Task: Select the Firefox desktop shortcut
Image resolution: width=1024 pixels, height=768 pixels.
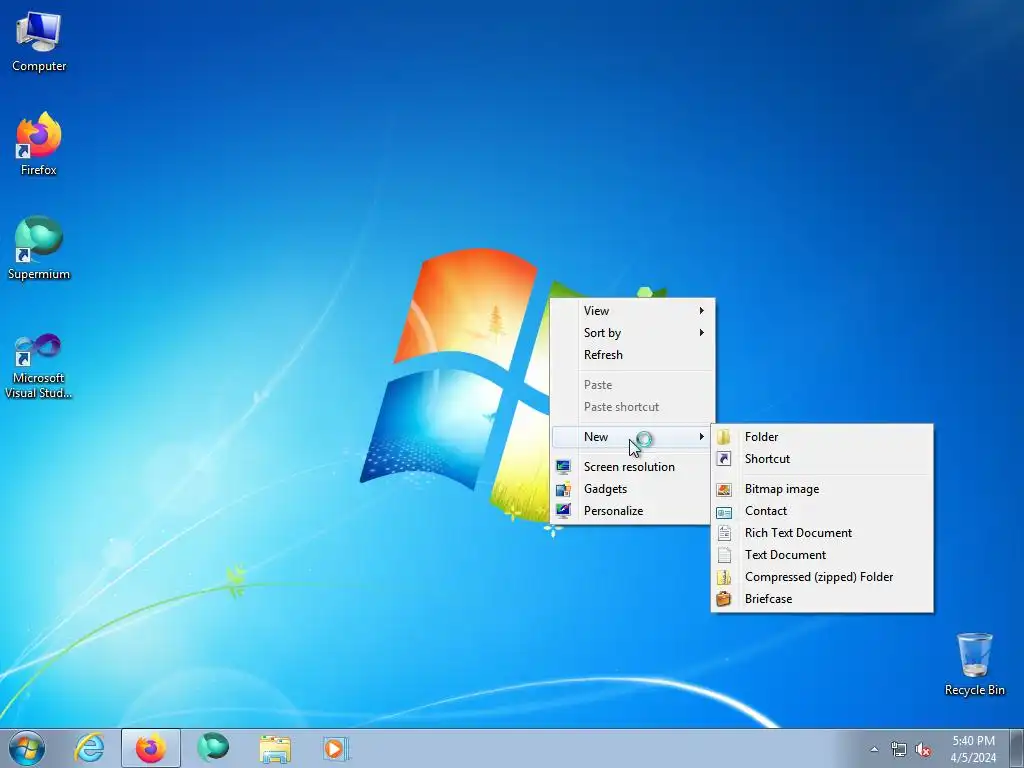Action: (39, 144)
